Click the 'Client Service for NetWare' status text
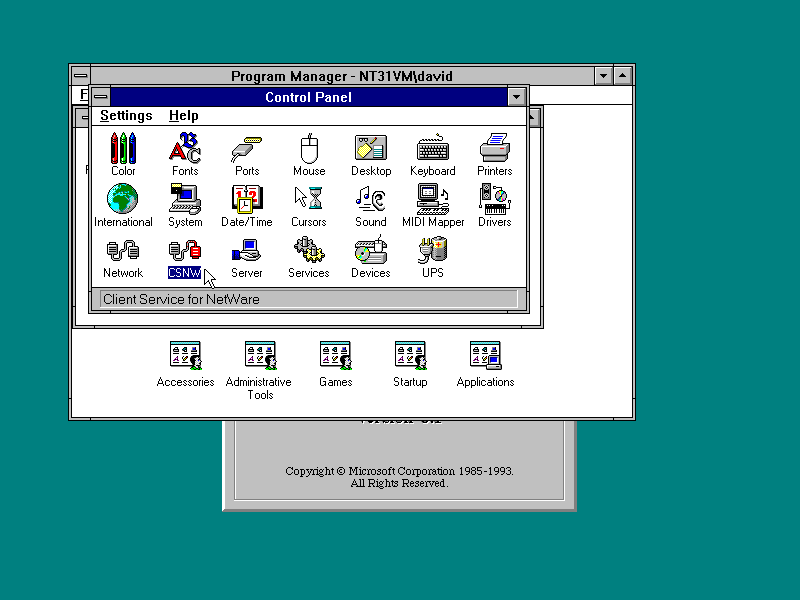Screen dimensions: 800x600 (181, 299)
